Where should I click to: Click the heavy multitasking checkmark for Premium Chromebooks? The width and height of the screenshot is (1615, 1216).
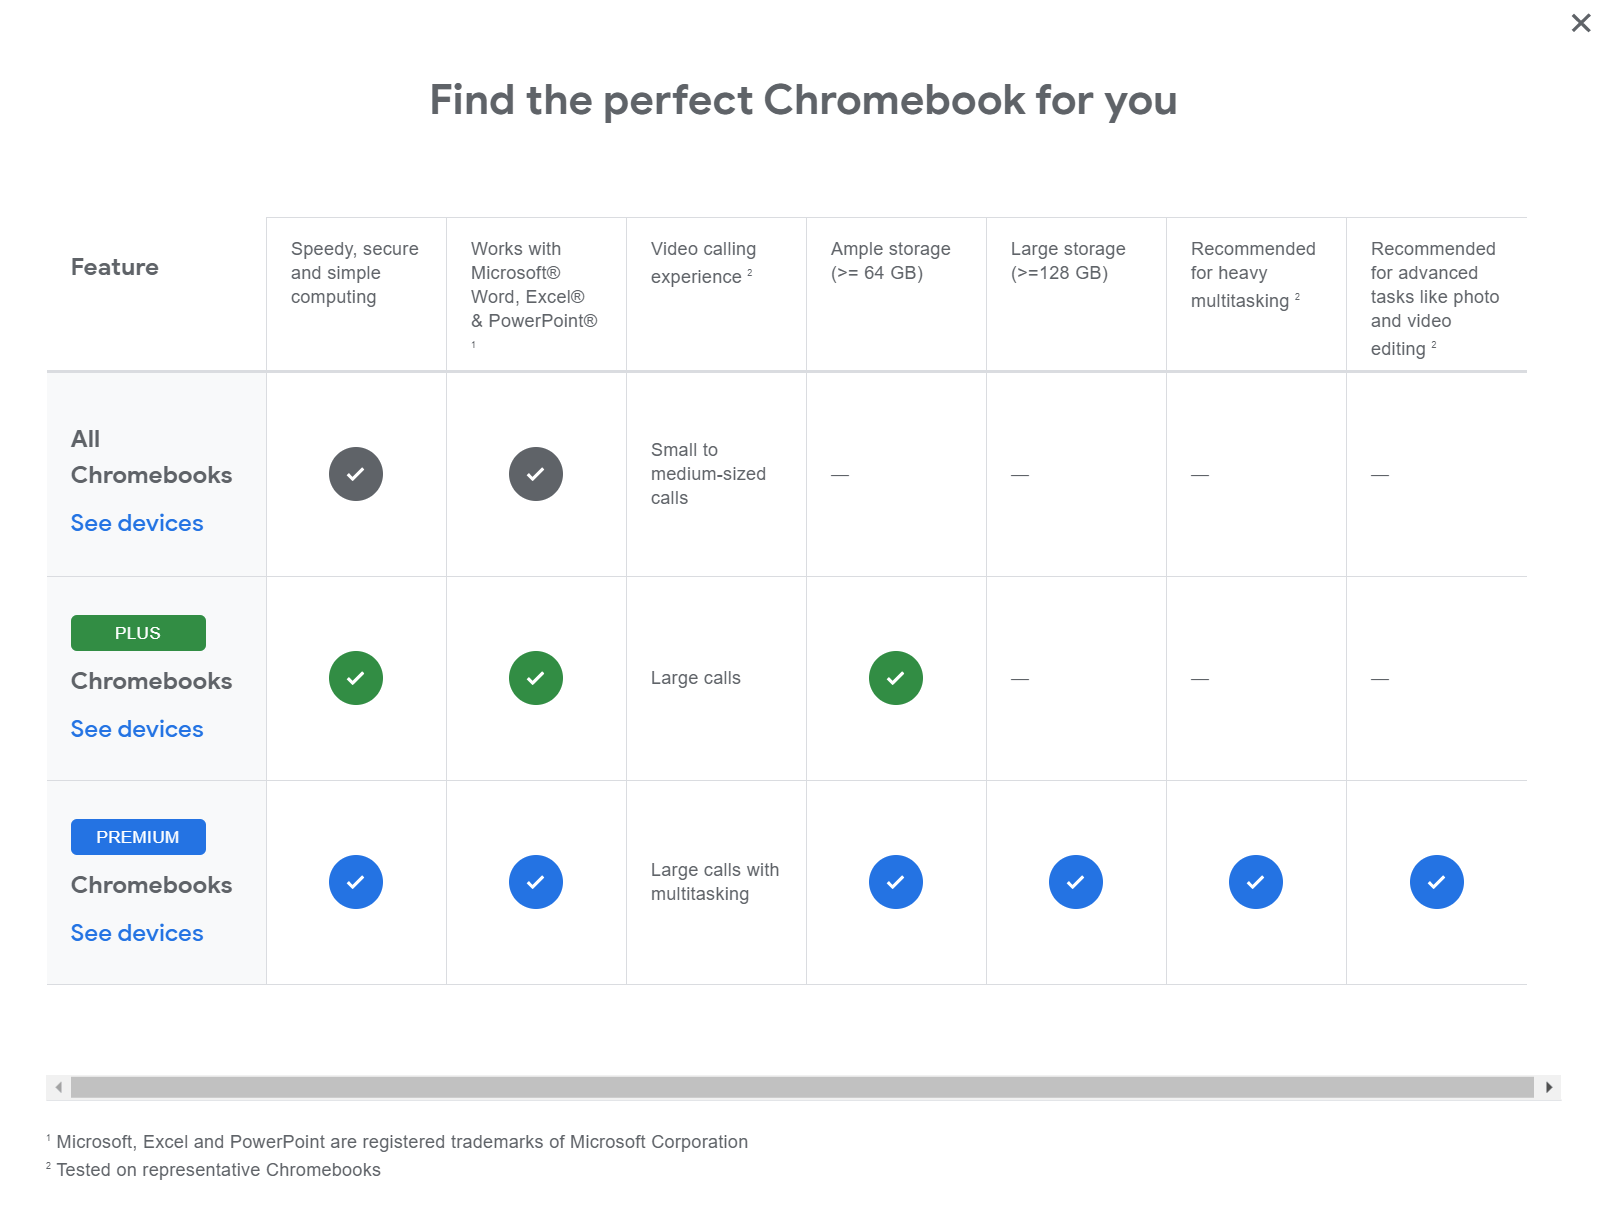(x=1256, y=882)
